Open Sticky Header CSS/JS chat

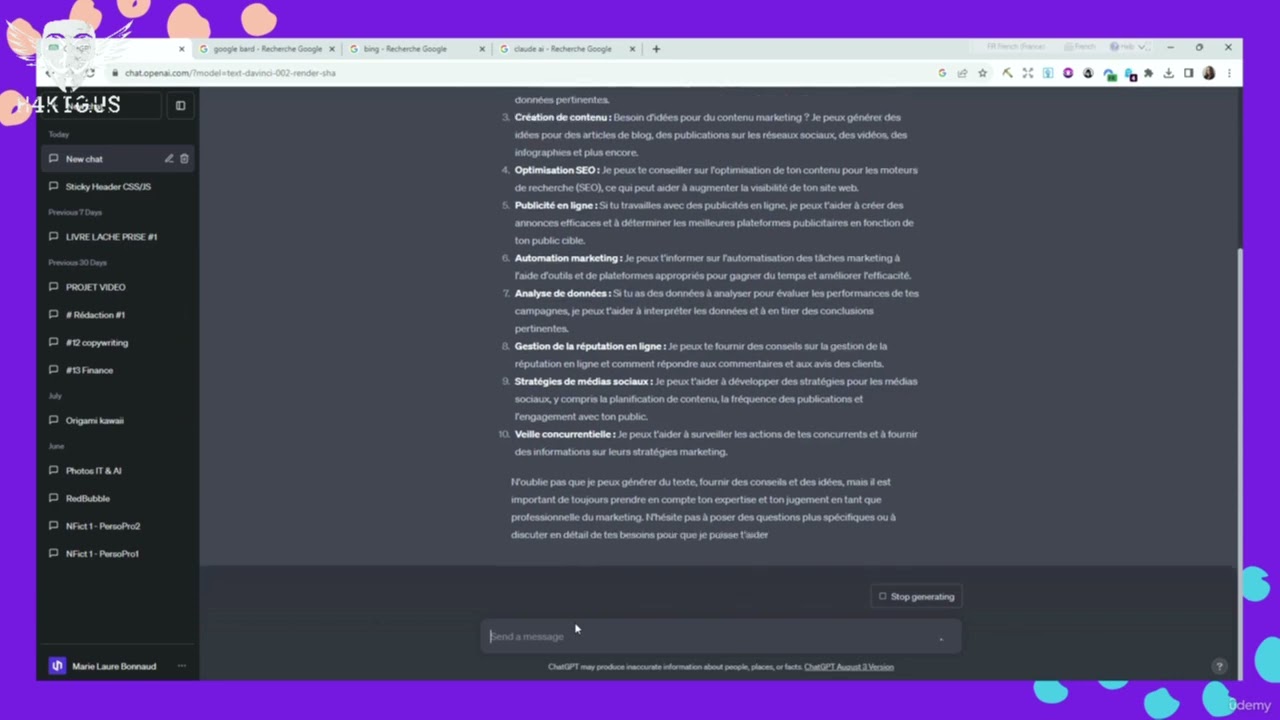click(x=118, y=187)
